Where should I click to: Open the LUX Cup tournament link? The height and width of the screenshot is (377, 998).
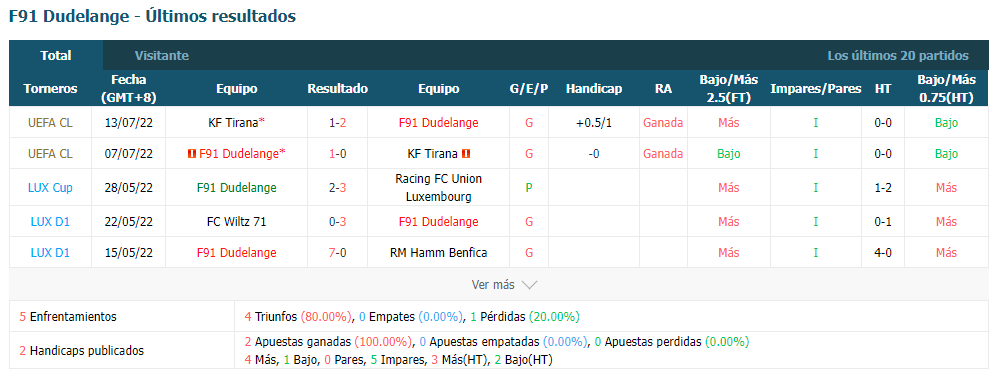[50, 188]
